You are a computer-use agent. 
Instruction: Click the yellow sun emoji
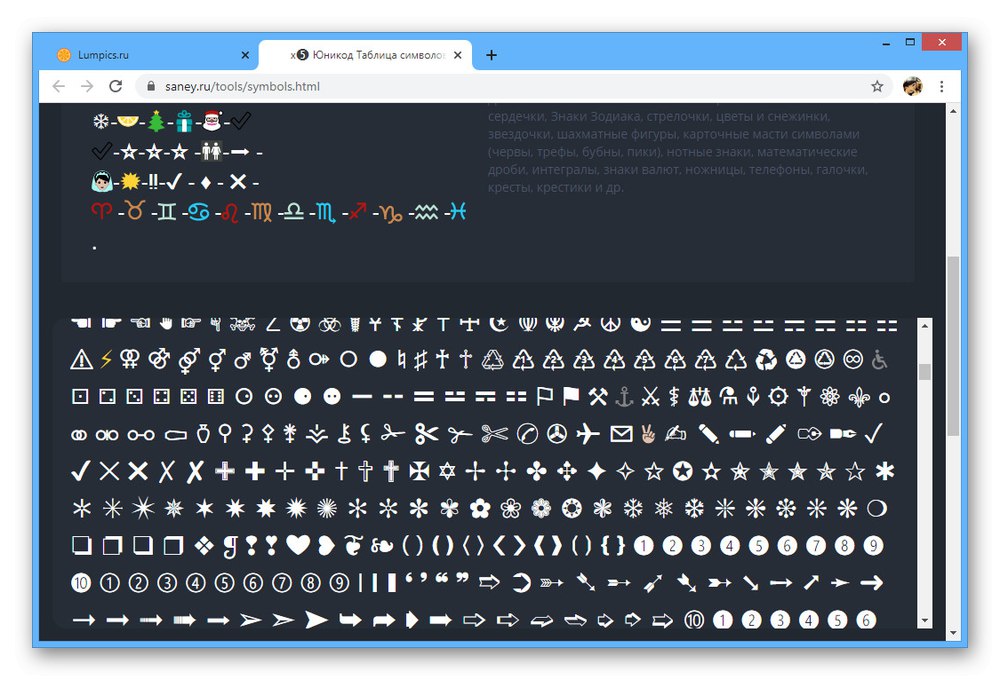pos(130,182)
